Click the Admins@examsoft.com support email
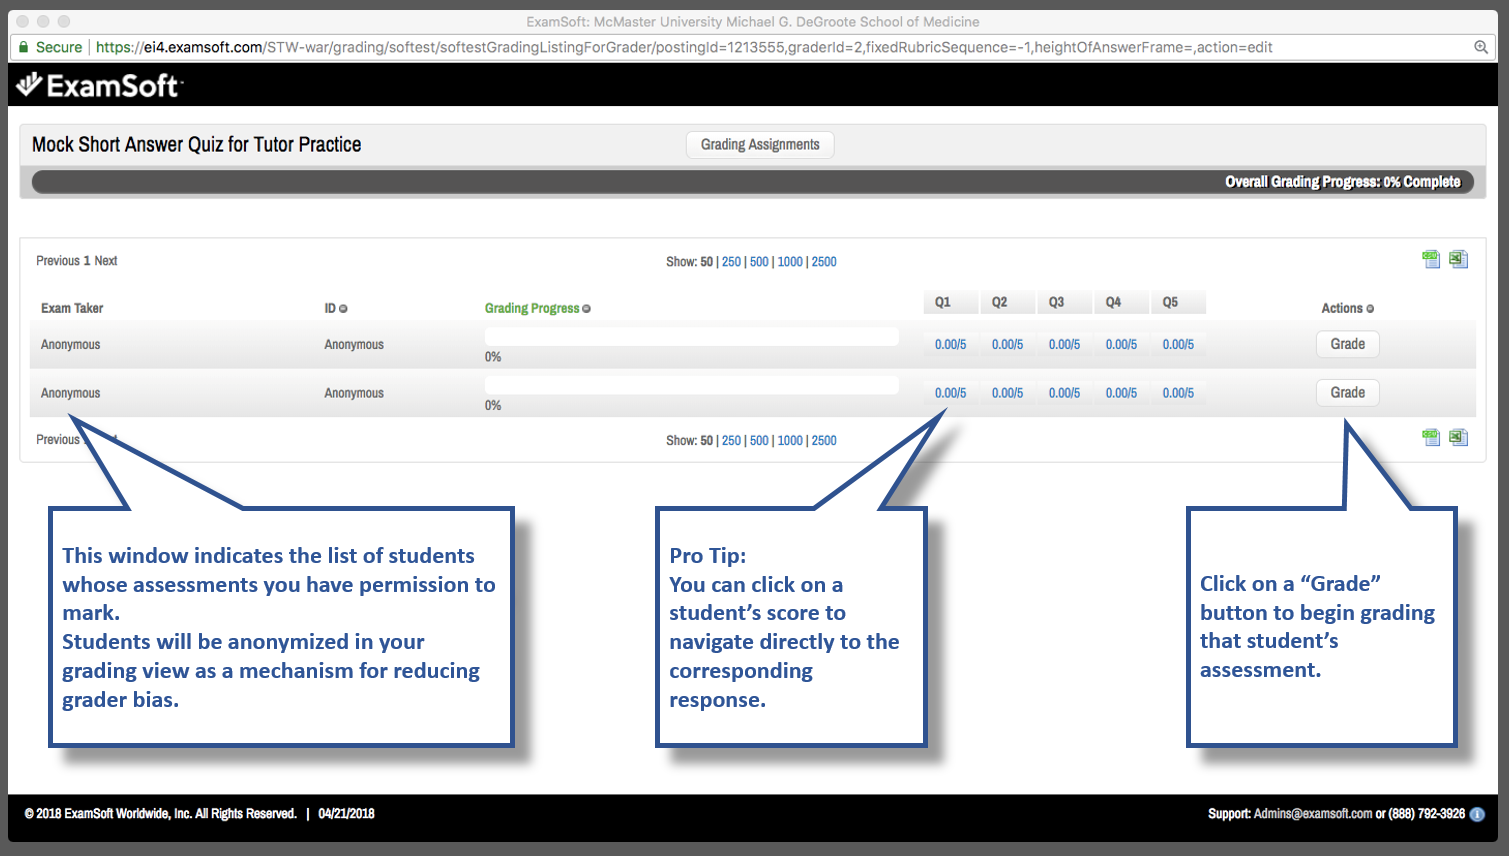This screenshot has width=1509, height=856. click(x=1313, y=814)
